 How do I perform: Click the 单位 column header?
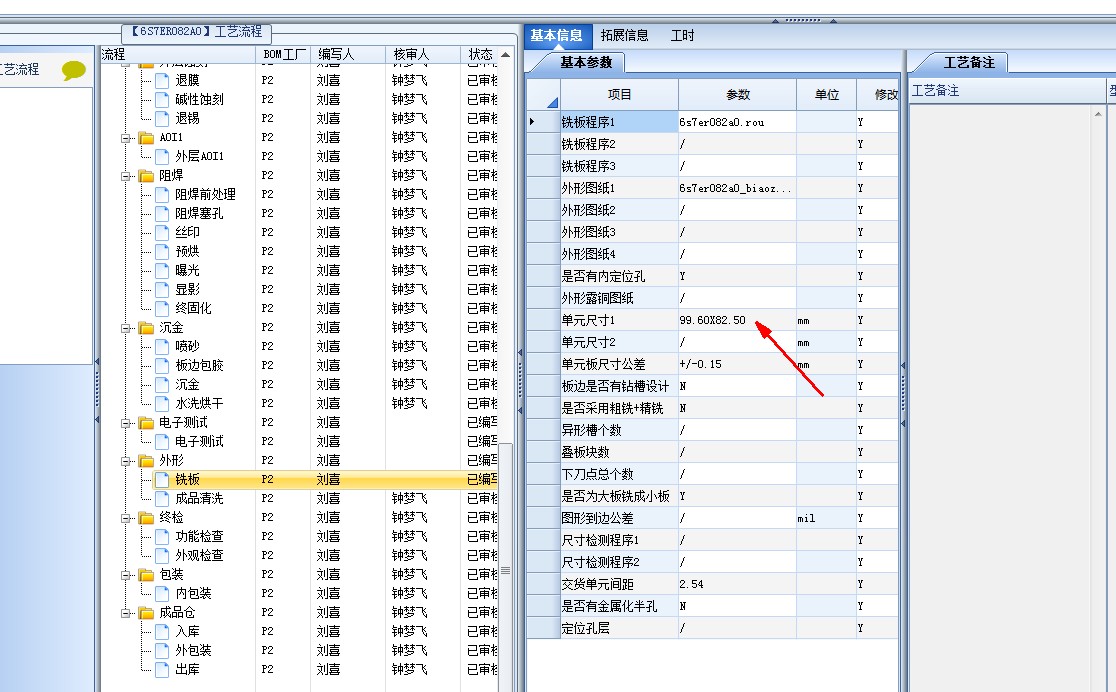click(x=826, y=95)
